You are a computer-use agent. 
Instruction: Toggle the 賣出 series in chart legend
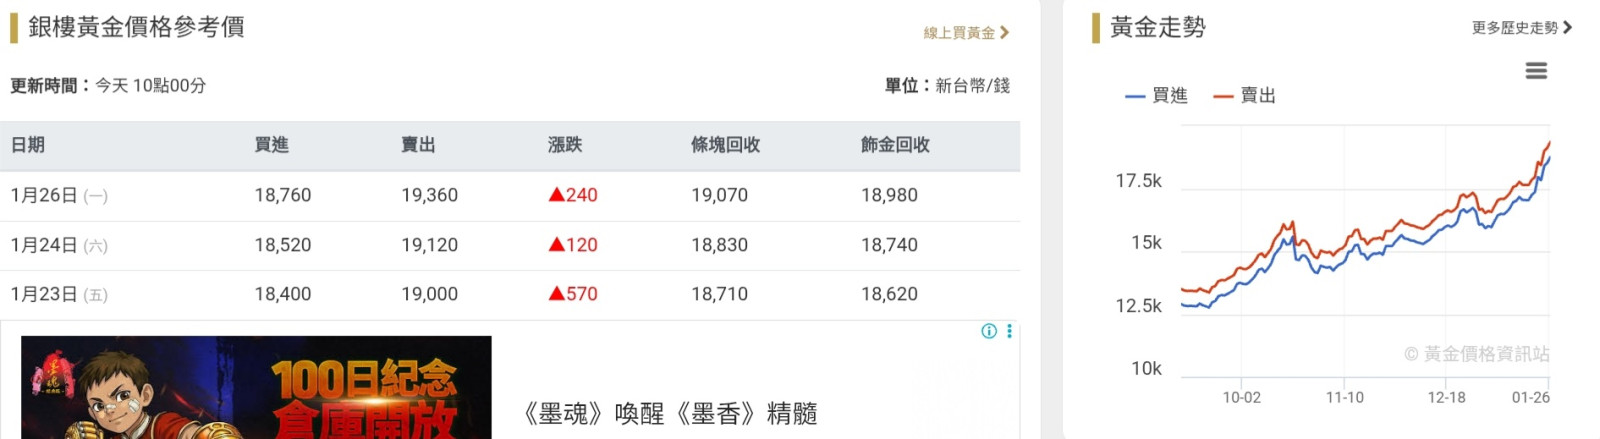point(1245,96)
